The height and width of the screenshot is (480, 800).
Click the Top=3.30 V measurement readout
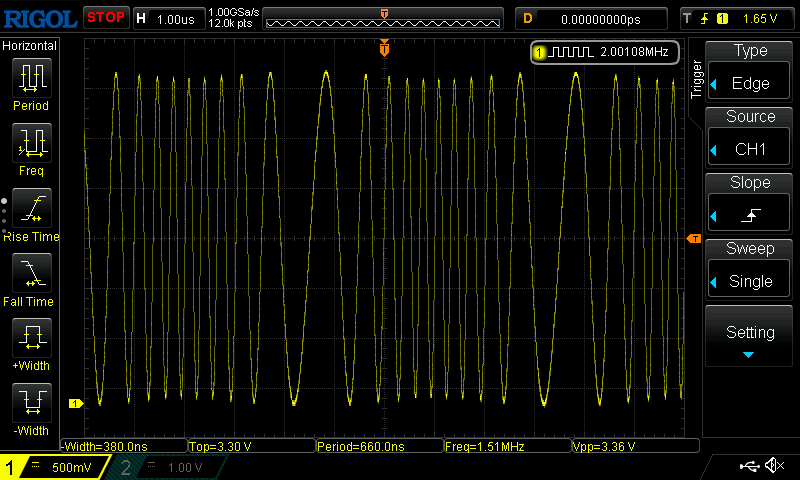click(x=252, y=447)
